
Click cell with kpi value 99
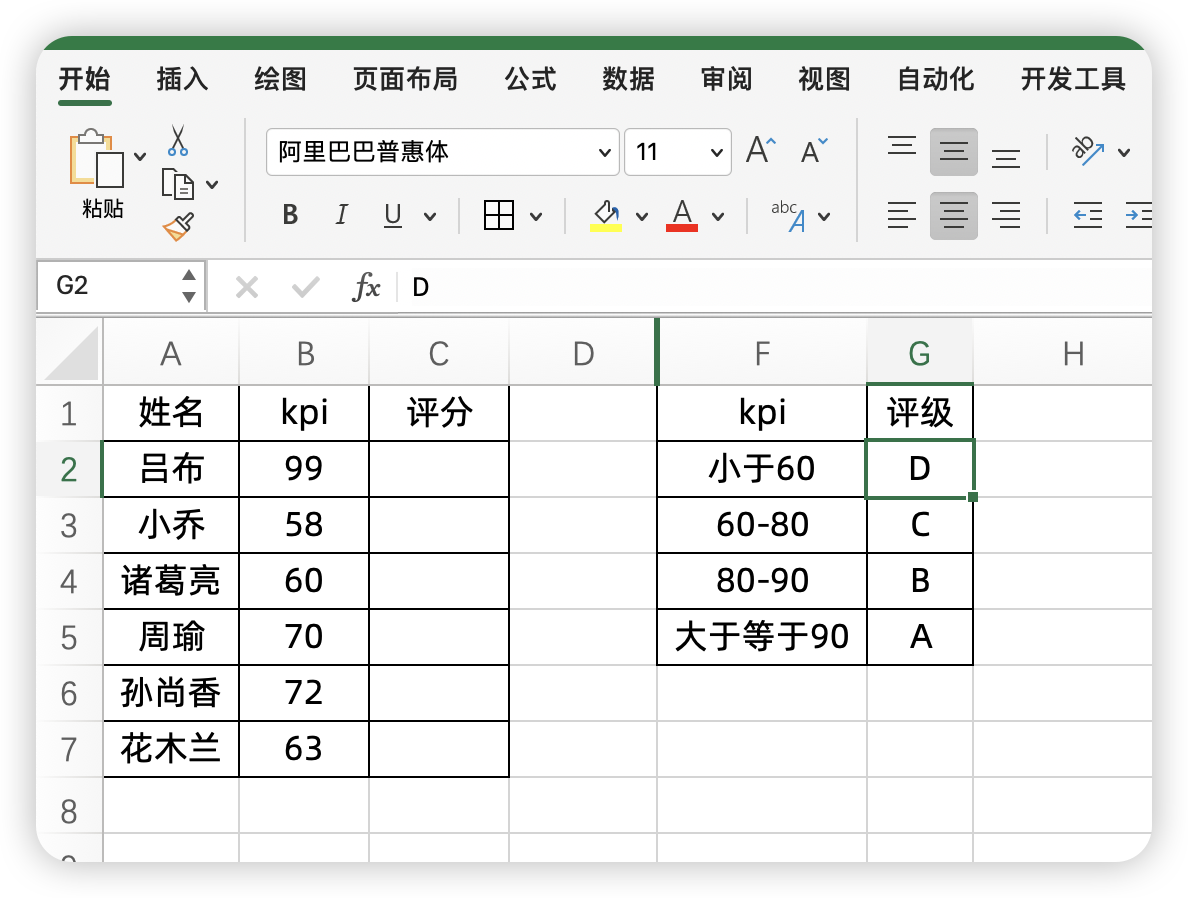304,469
